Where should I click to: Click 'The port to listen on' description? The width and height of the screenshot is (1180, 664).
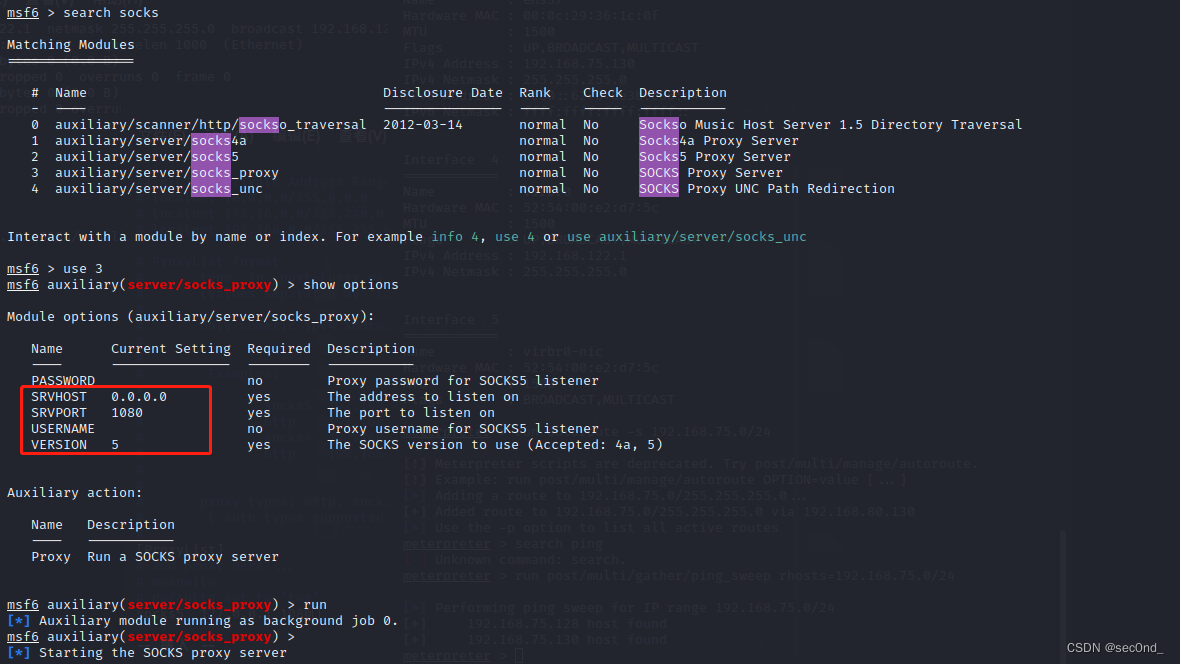[x=411, y=413]
